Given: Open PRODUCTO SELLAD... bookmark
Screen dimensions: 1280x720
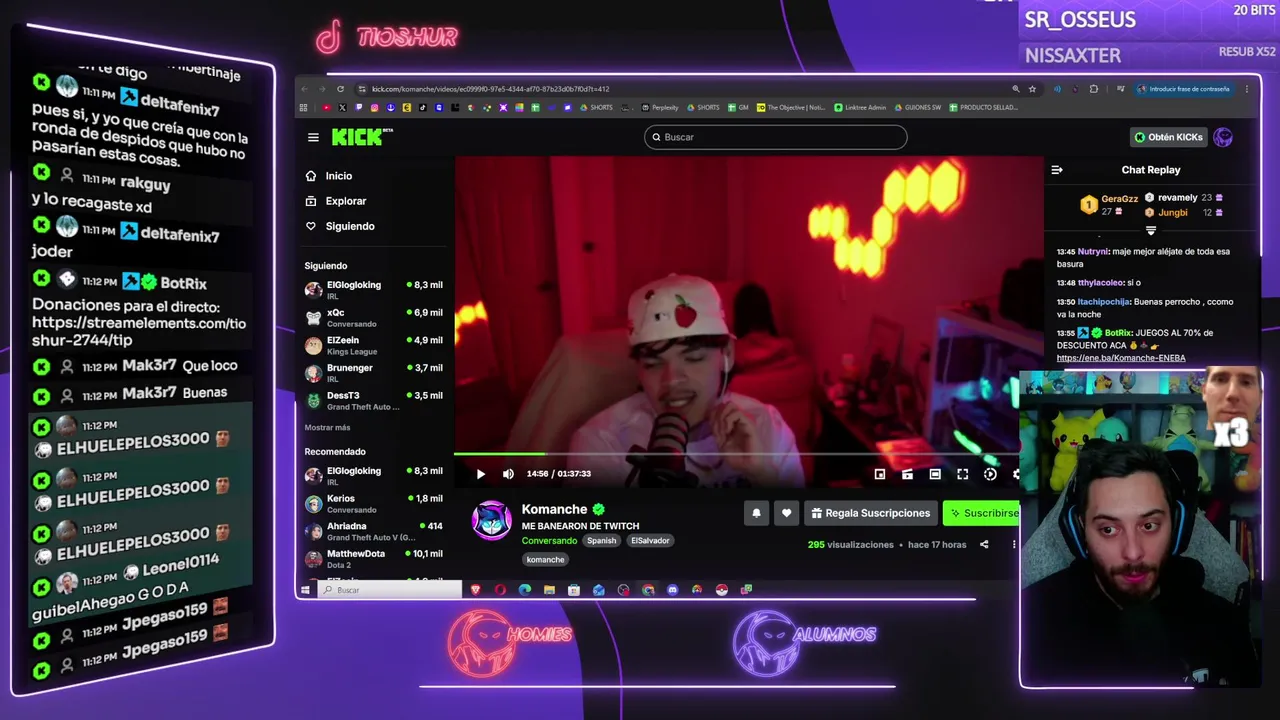Looking at the screenshot, I should [x=984, y=107].
